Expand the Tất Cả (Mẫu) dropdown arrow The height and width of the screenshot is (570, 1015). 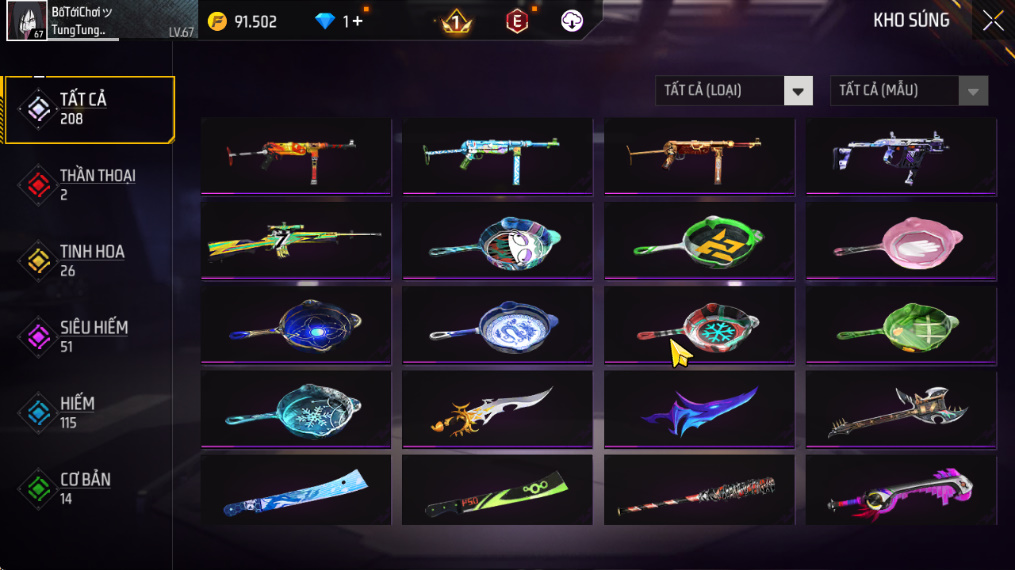click(973, 91)
